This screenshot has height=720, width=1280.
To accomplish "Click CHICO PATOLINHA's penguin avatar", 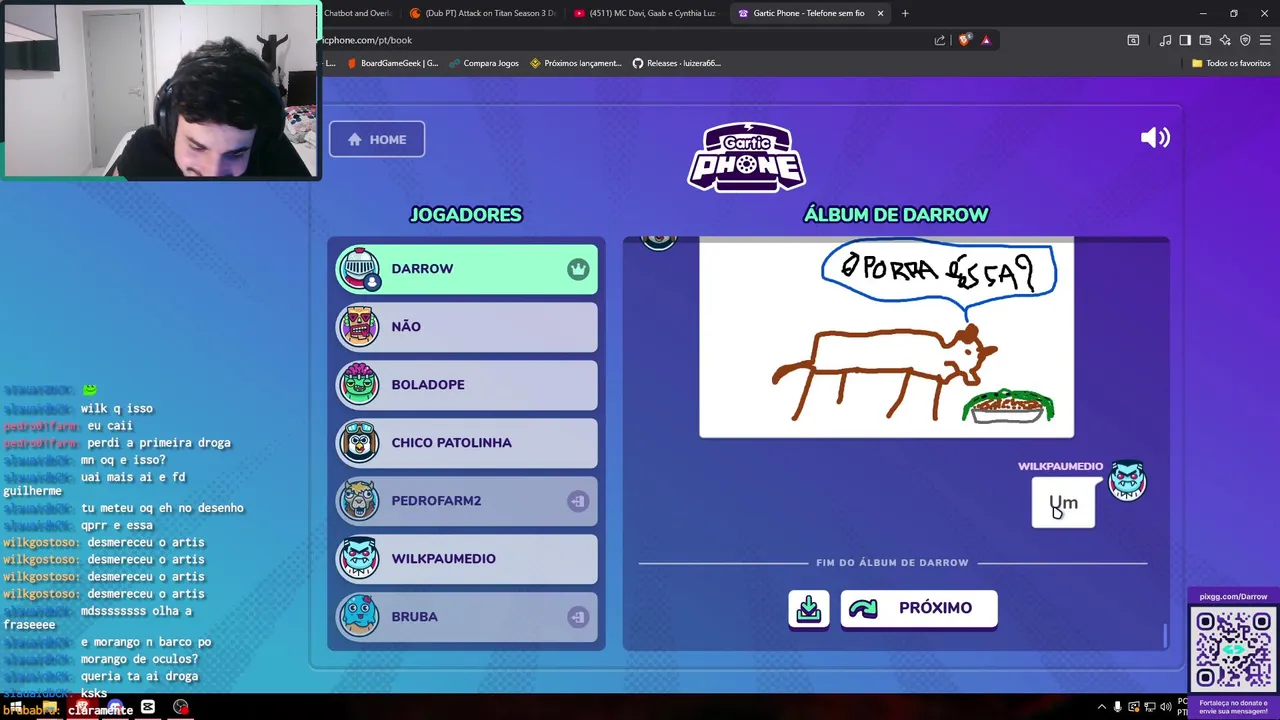I will coord(359,443).
